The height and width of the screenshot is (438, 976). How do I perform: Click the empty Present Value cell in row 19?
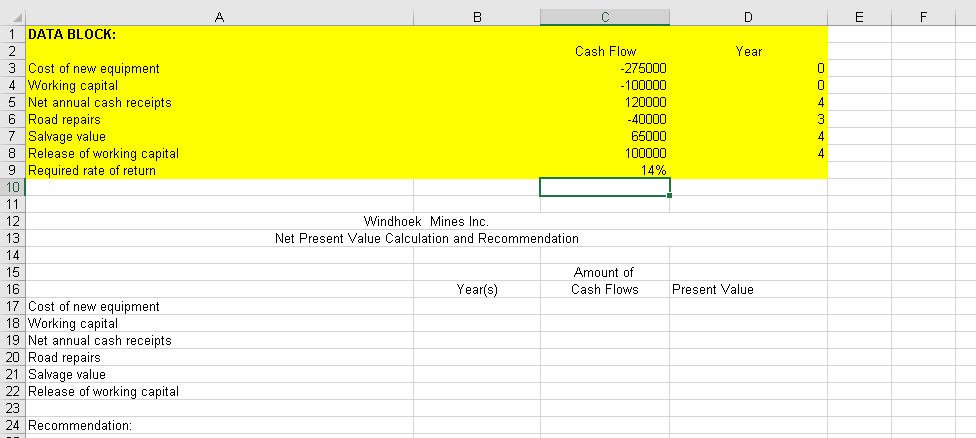tap(748, 340)
